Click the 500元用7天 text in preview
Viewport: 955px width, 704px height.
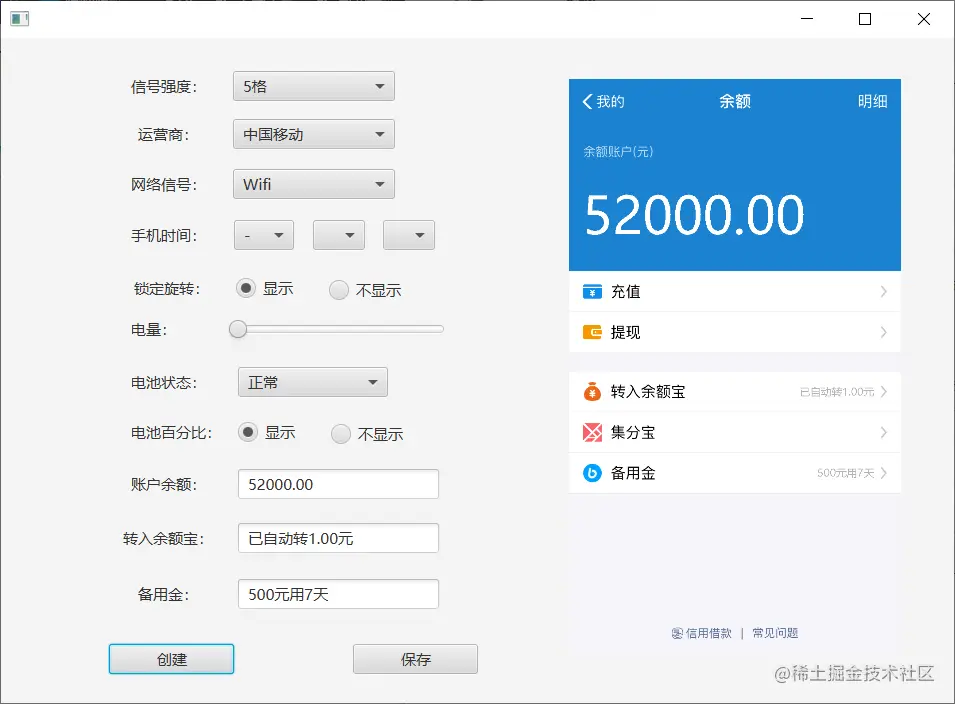click(845, 473)
